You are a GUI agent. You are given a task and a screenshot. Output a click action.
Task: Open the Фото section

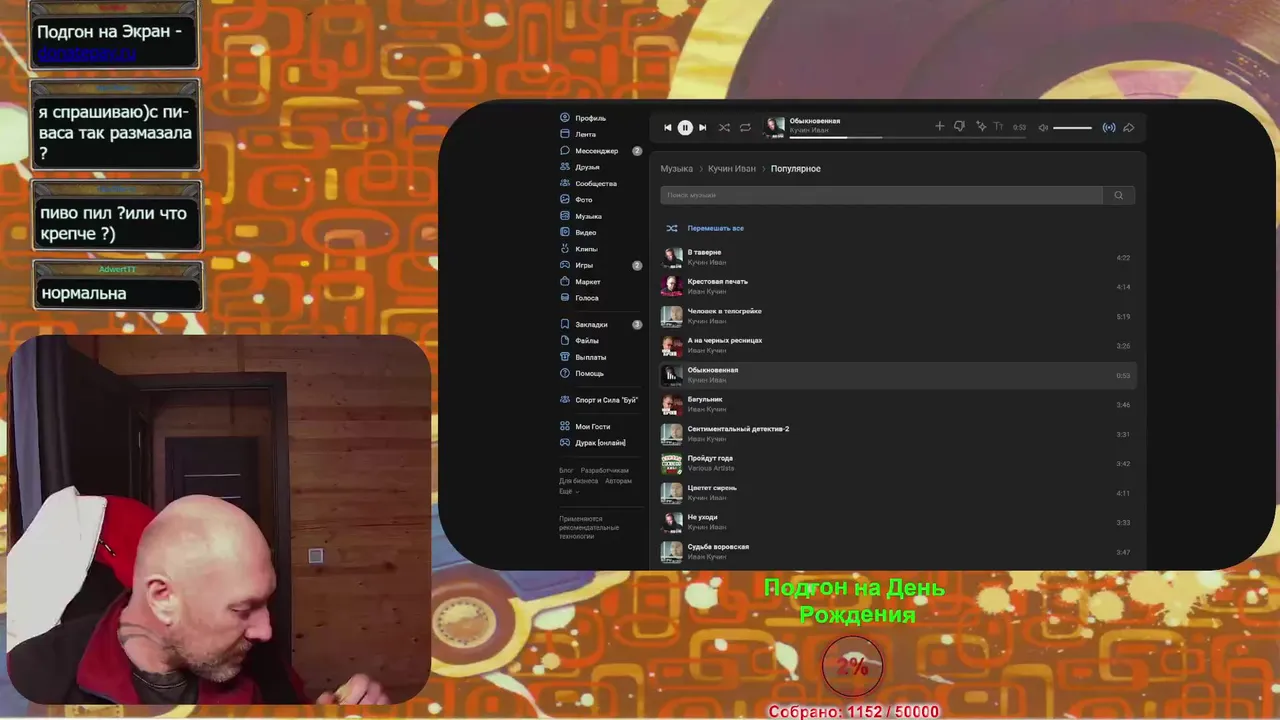point(577,200)
